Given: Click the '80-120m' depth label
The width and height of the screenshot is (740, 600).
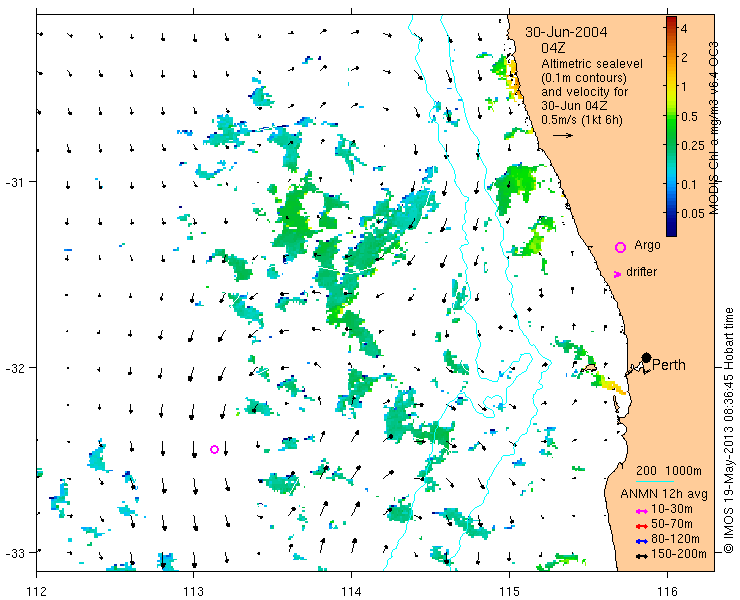Looking at the screenshot, I should point(675,539).
